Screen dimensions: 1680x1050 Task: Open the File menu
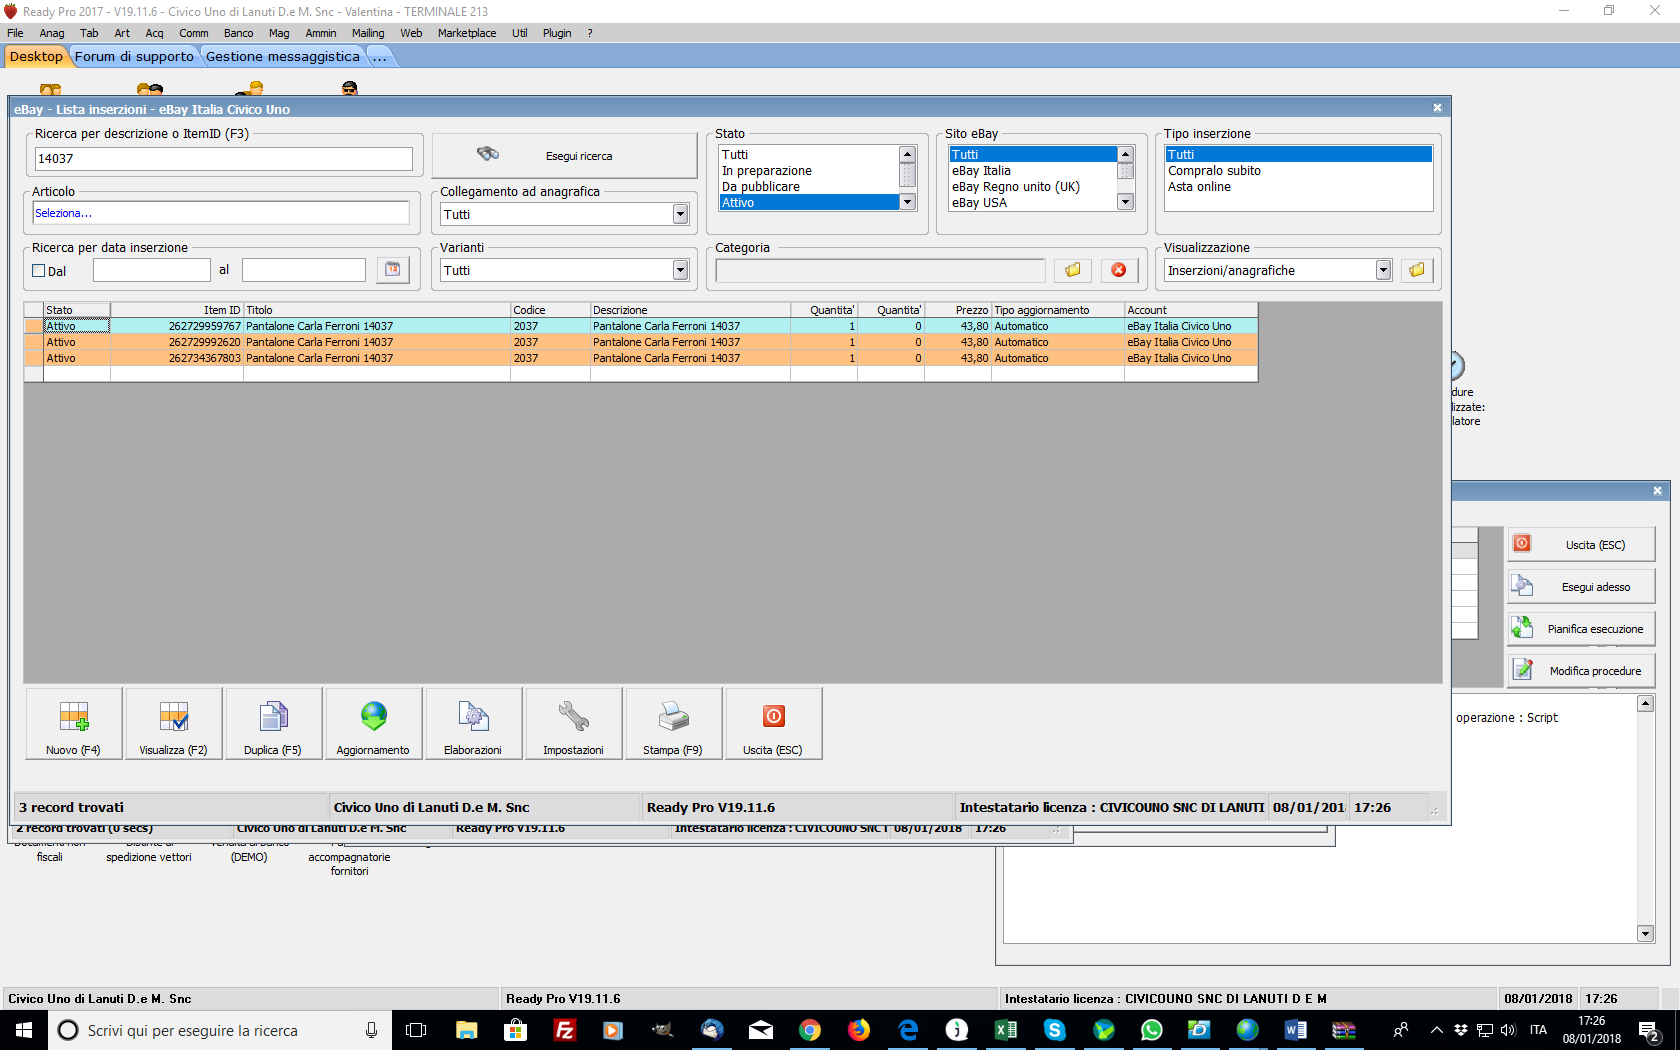point(15,33)
